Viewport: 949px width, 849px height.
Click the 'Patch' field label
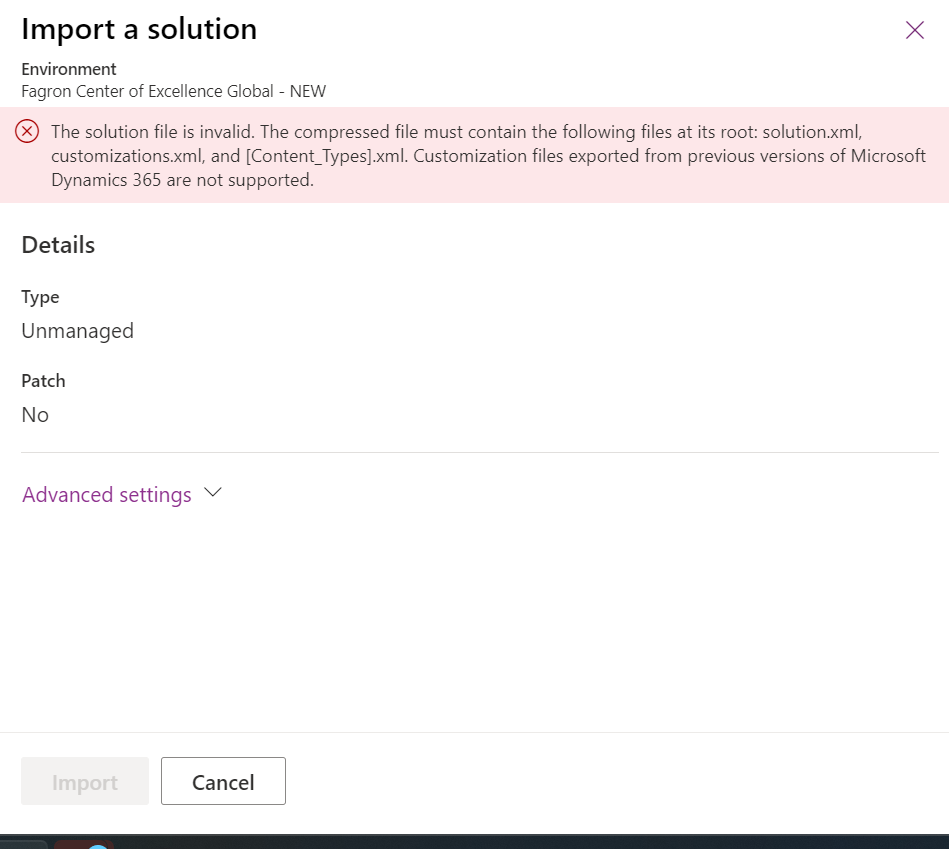point(43,381)
